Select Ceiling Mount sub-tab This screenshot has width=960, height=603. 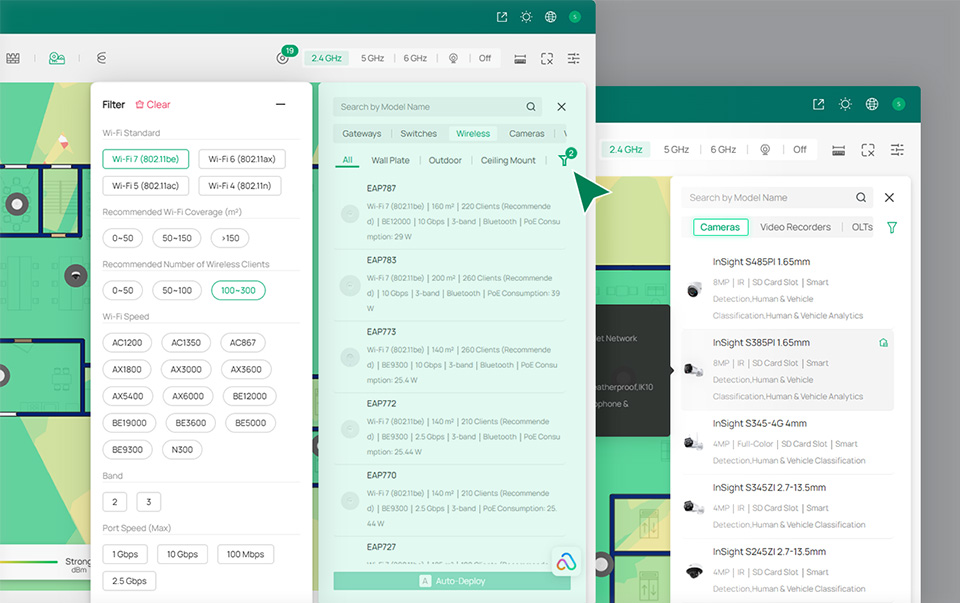pos(508,160)
